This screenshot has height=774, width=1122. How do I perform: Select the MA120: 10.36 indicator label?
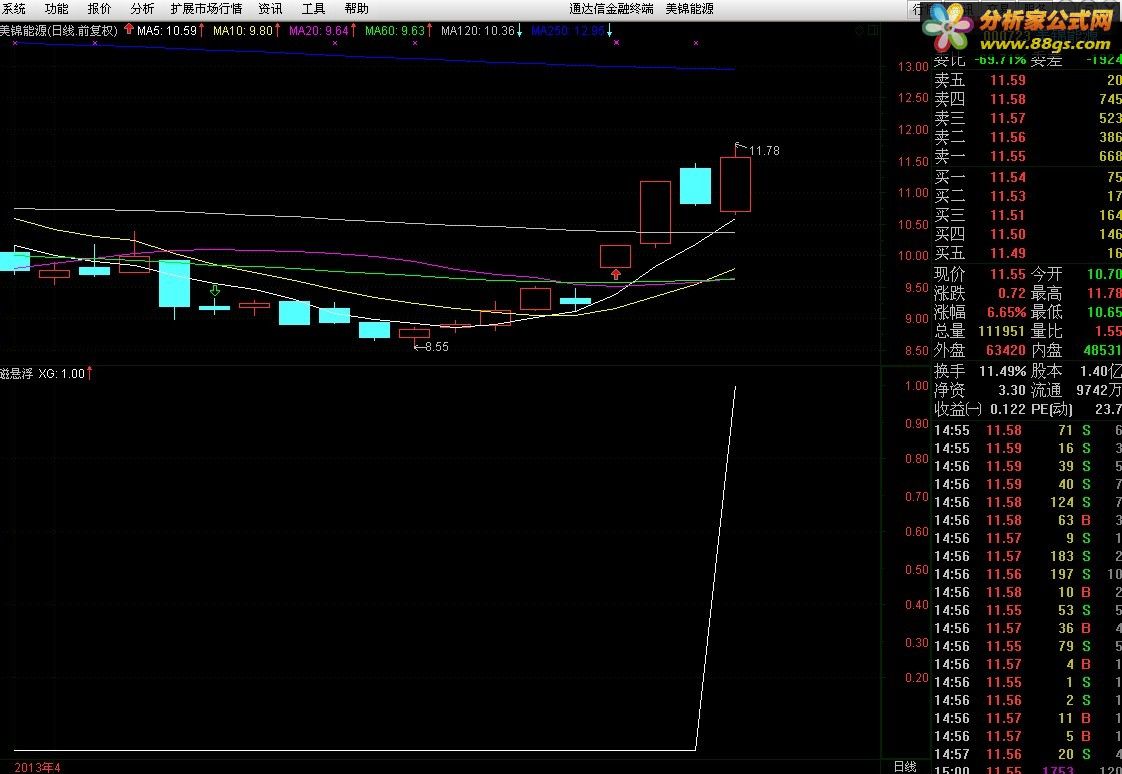[481, 31]
